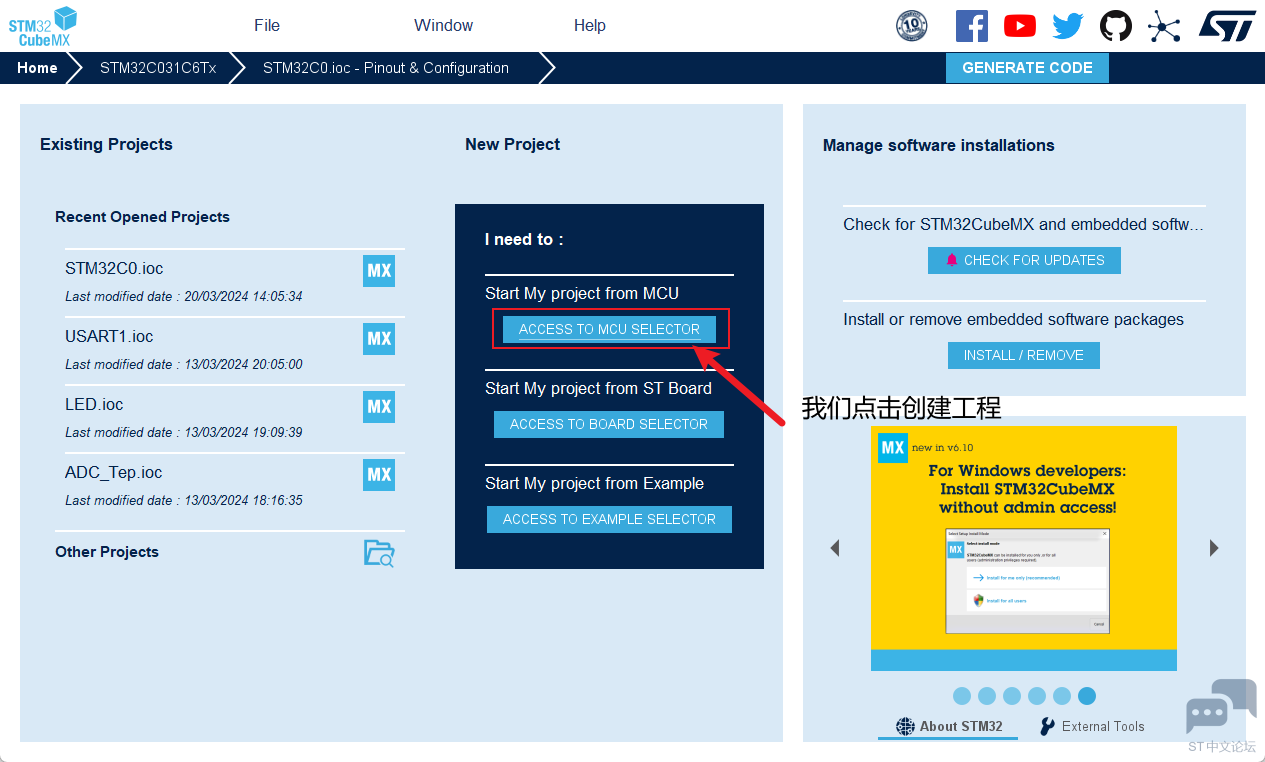Switch to External Tools tab
Screen dimensions: 1265x762
coord(1092,727)
